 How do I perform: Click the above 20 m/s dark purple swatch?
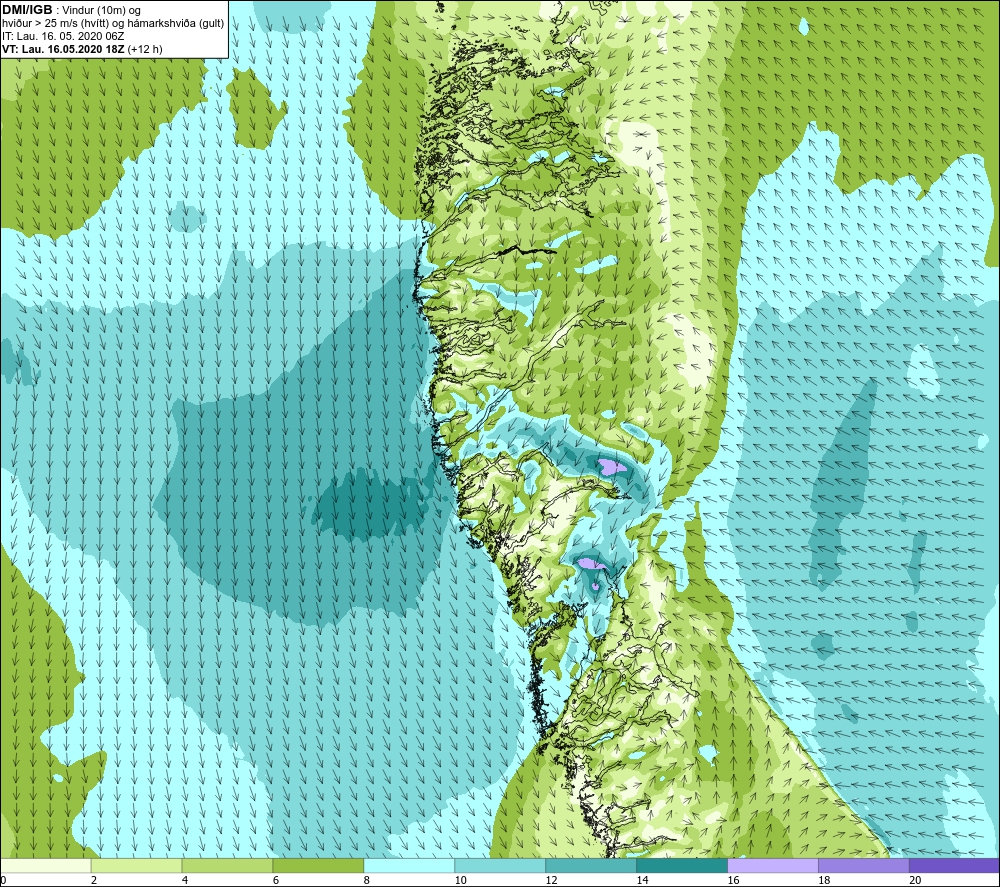click(x=954, y=865)
